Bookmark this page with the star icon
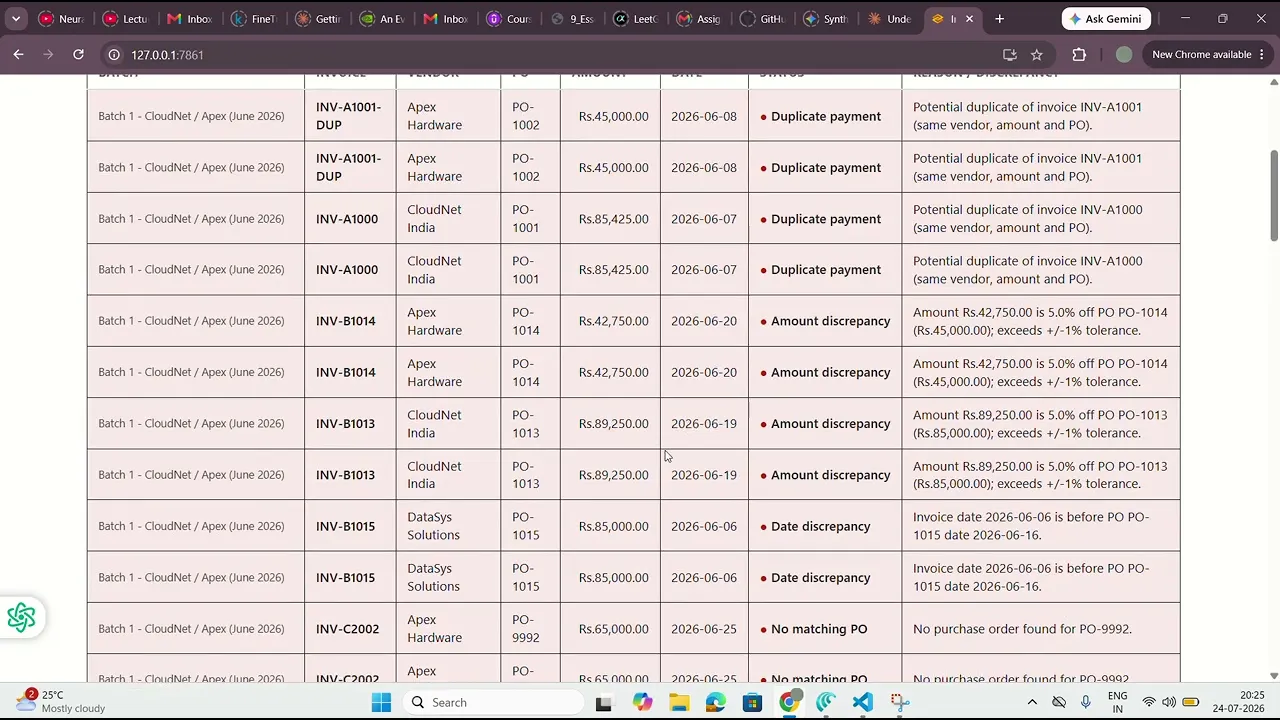 [x=1036, y=55]
